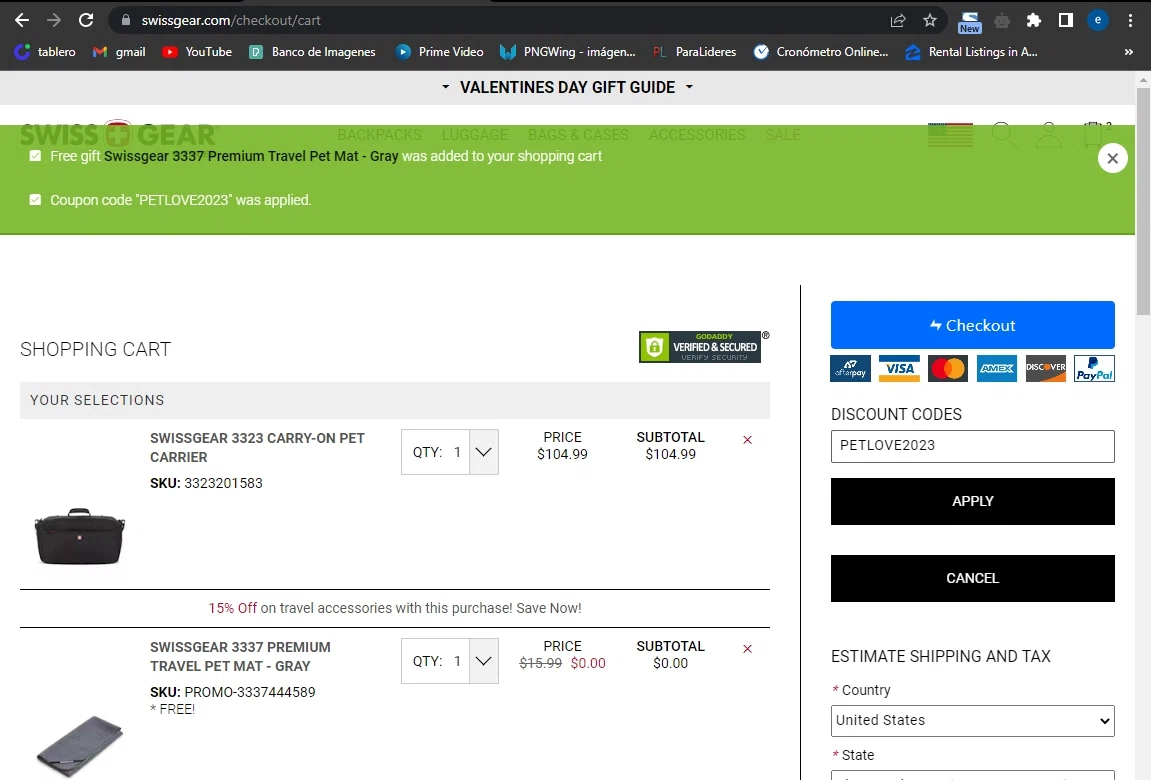
Task: Click the Discover card icon
Action: pos(1045,368)
